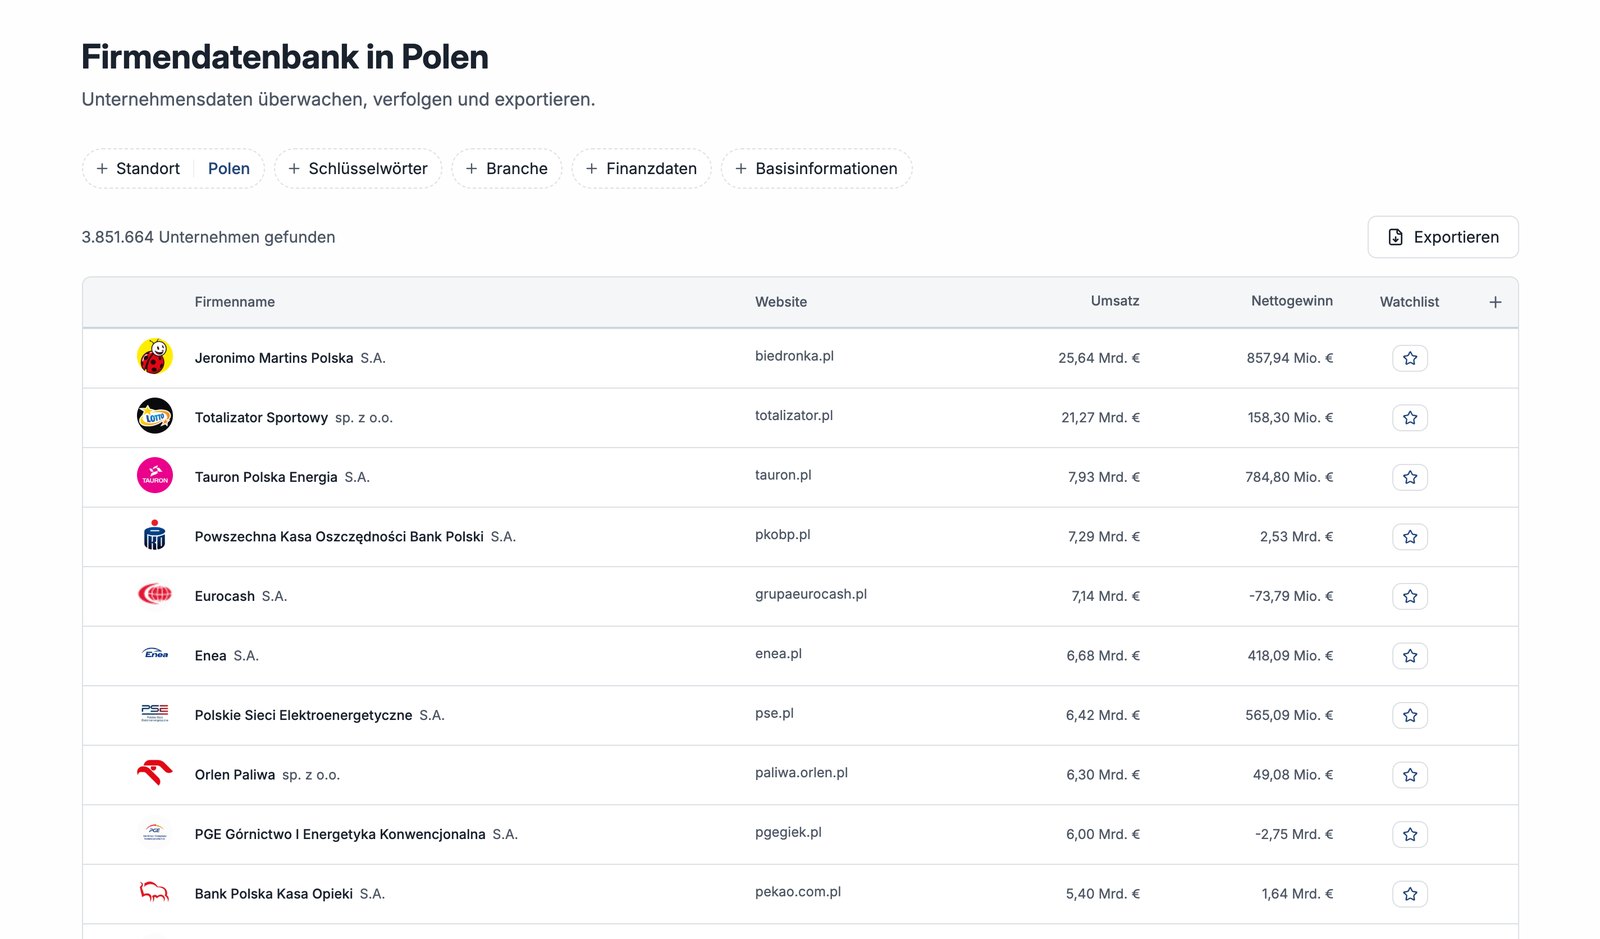Add a column with the plus icon

[1495, 302]
